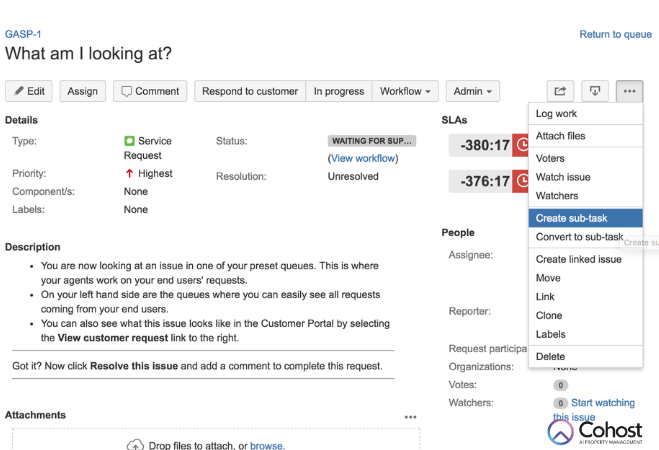Click the green Service Request type icon
This screenshot has width=659, height=450.
pos(129,141)
